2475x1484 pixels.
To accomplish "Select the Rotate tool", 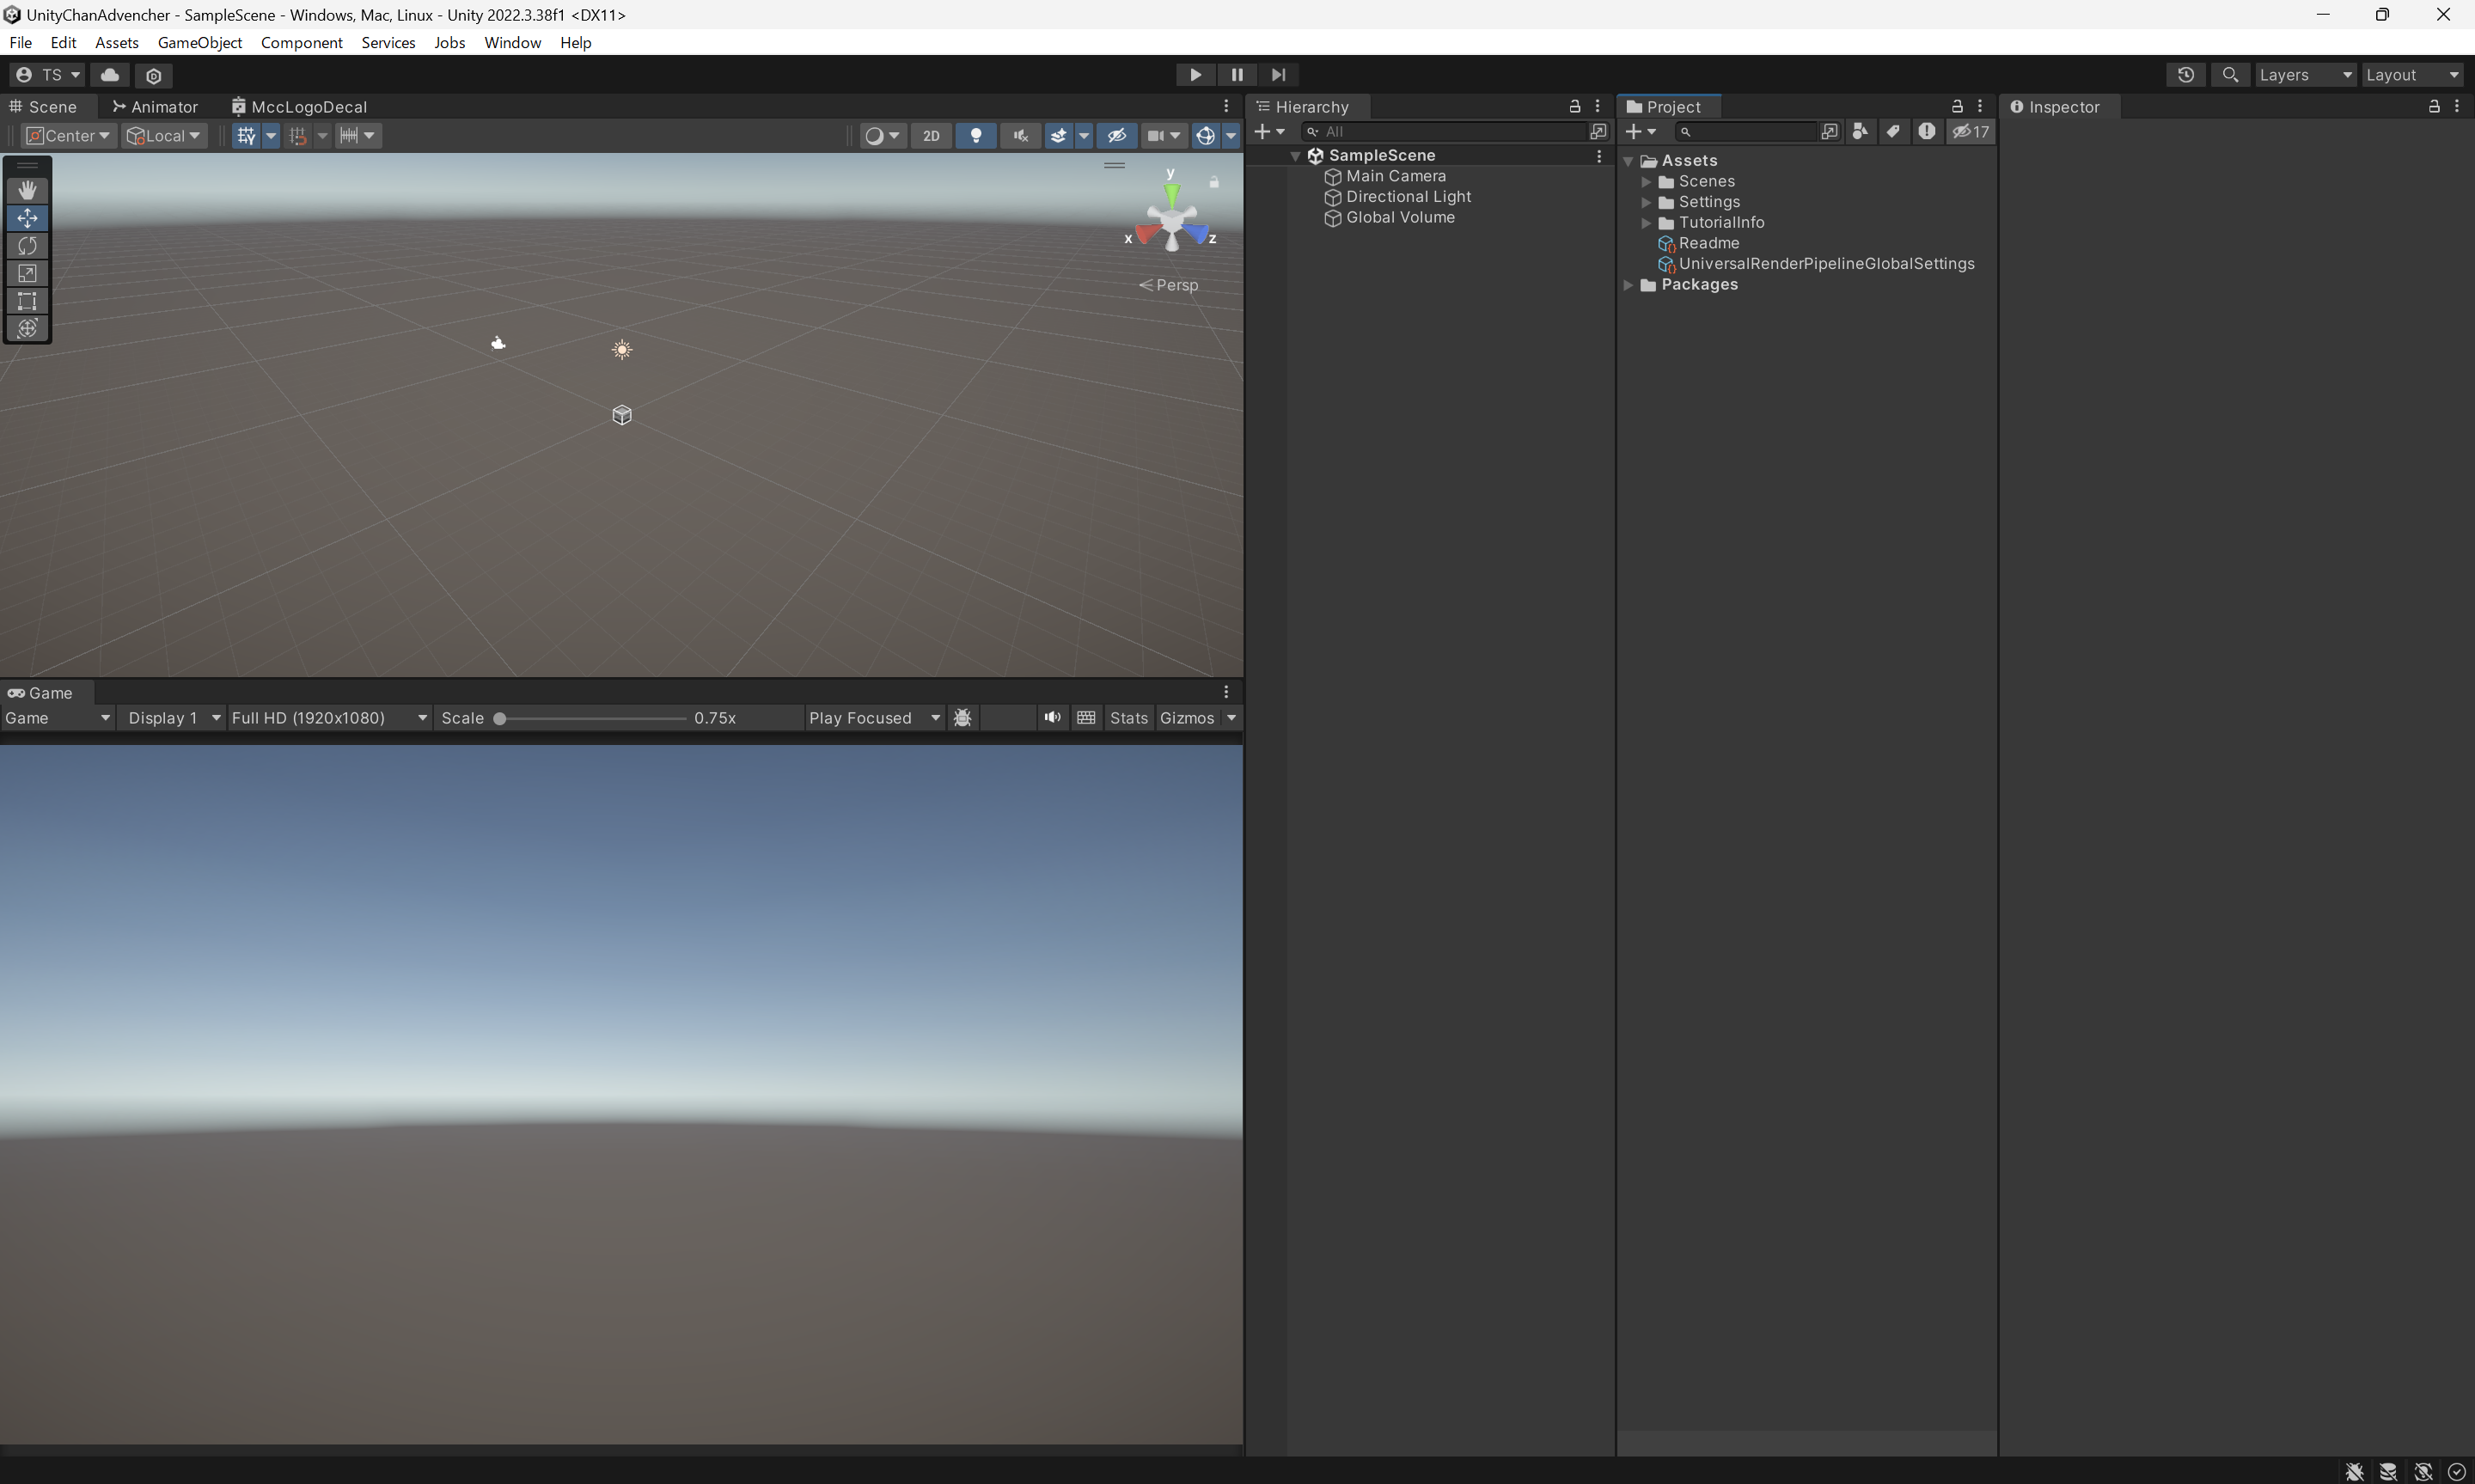I will pos(27,246).
